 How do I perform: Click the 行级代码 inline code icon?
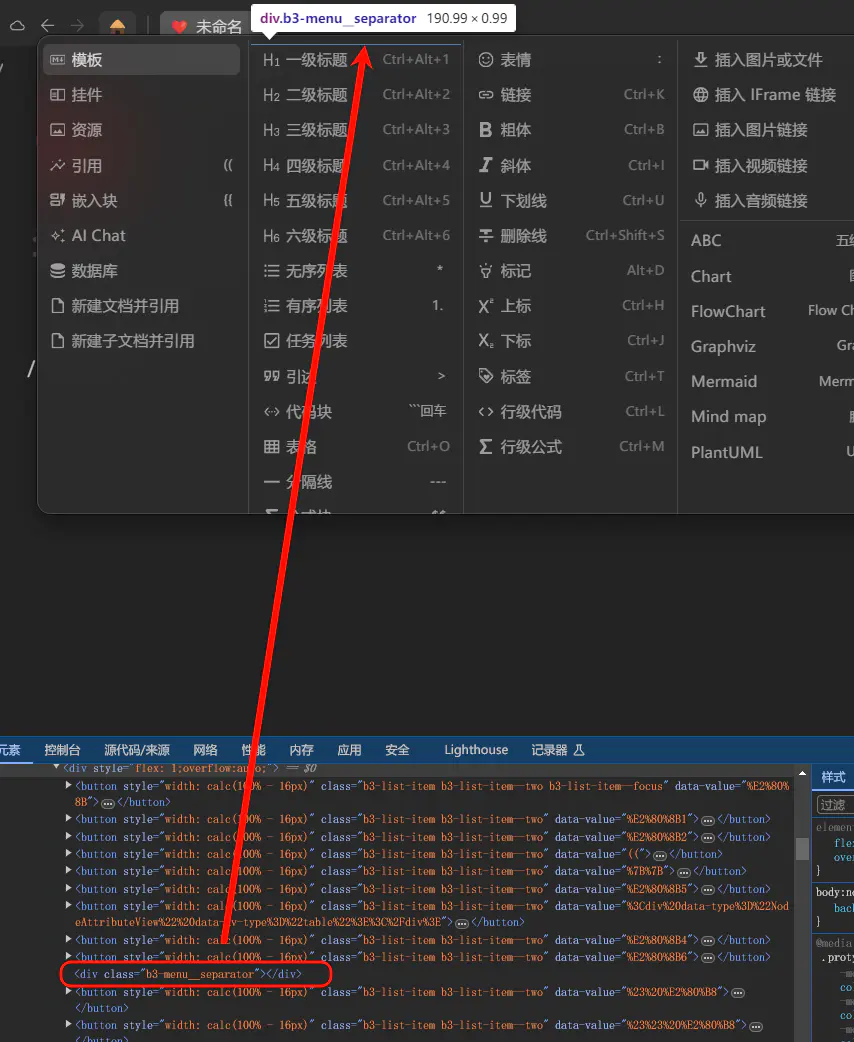pyautogui.click(x=486, y=412)
